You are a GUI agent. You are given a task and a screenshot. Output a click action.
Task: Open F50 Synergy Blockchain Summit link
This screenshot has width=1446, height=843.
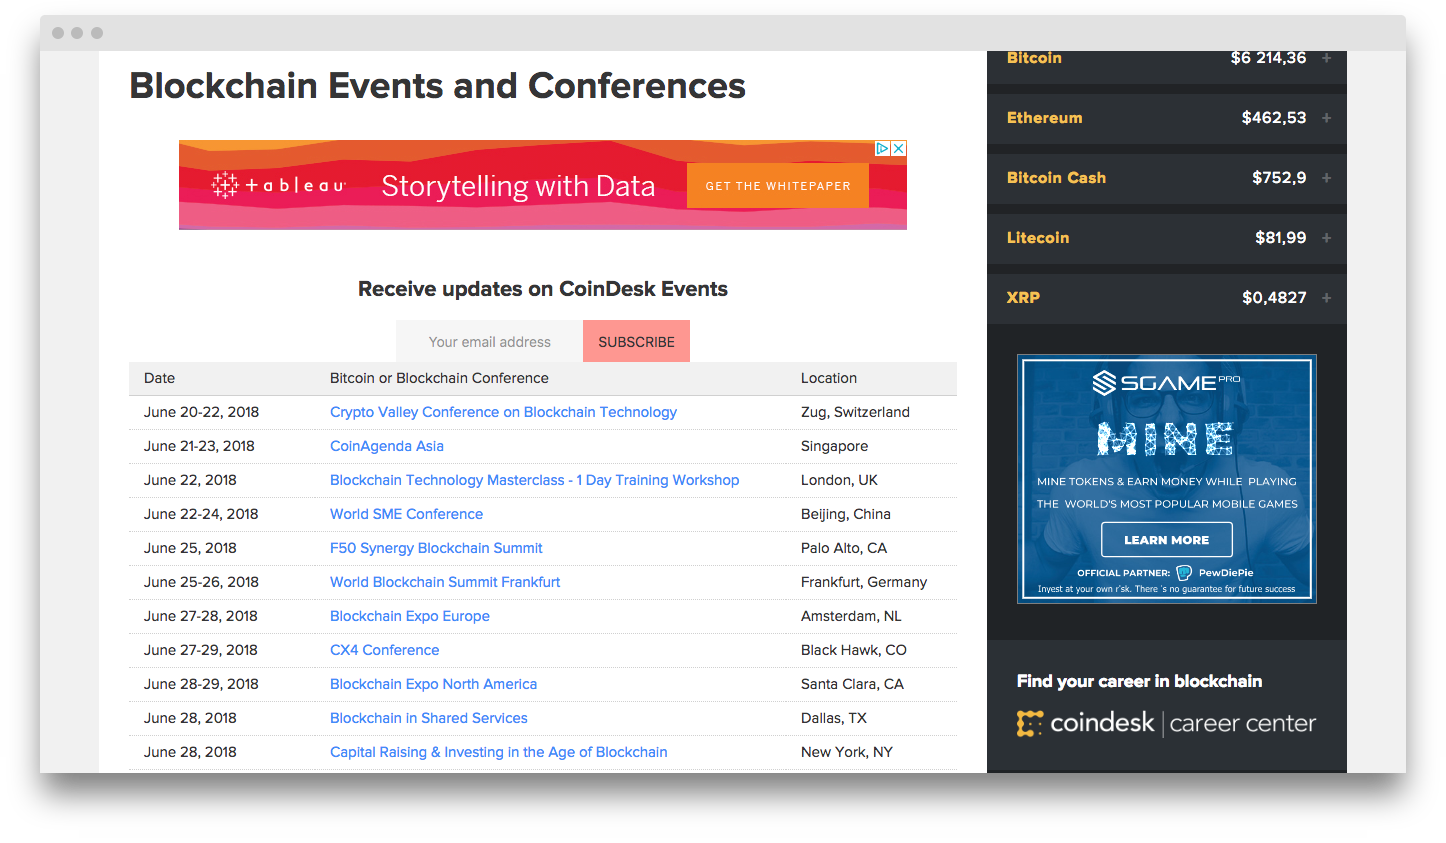[x=436, y=548]
